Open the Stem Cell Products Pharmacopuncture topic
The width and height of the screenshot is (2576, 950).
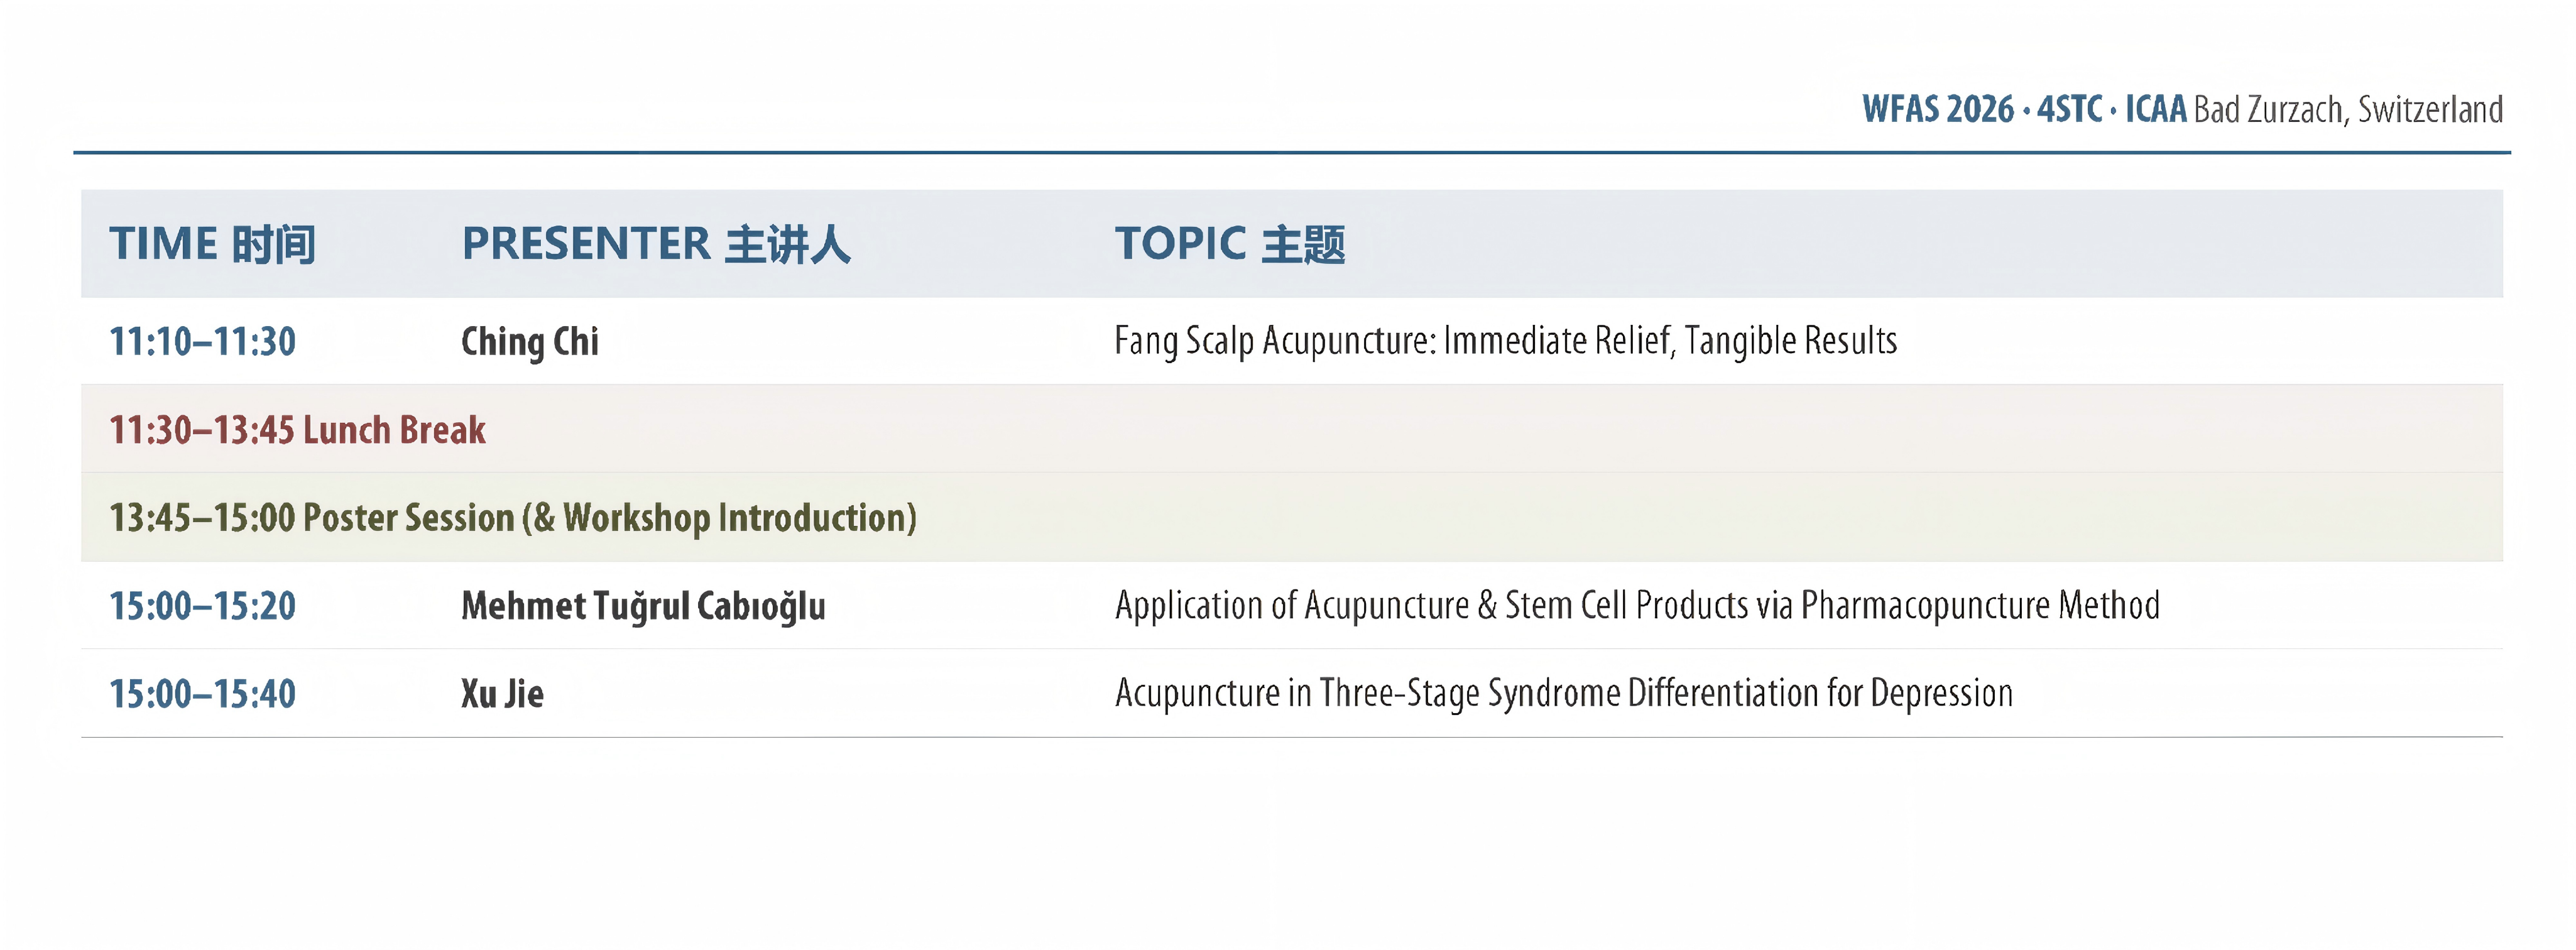tap(1637, 605)
